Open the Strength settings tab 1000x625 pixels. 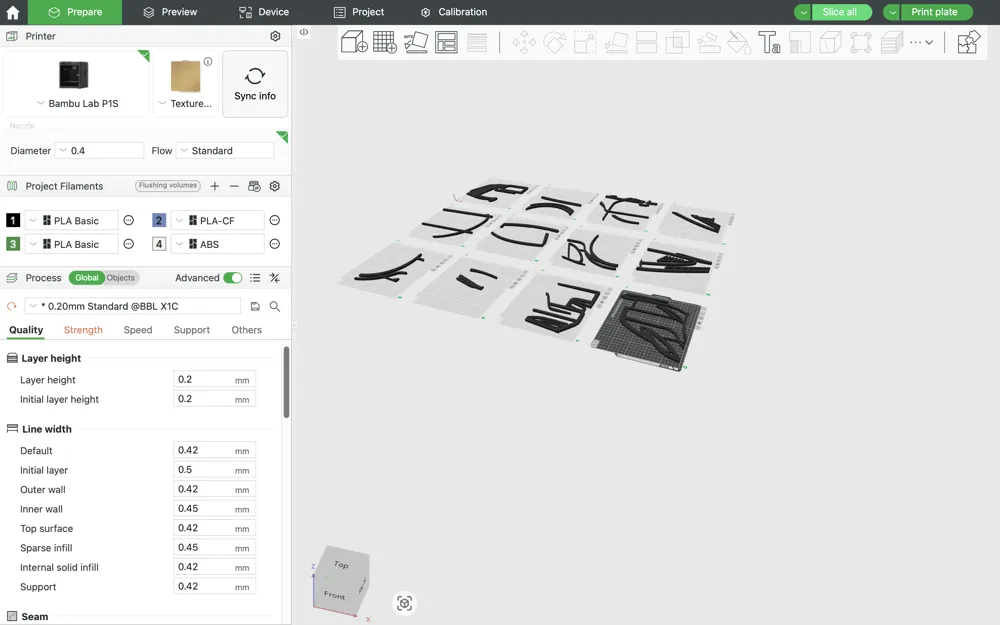[83, 330]
